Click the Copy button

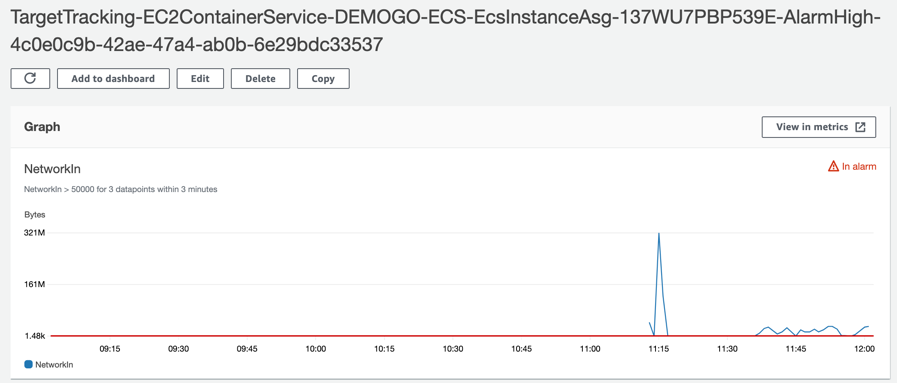click(x=323, y=79)
